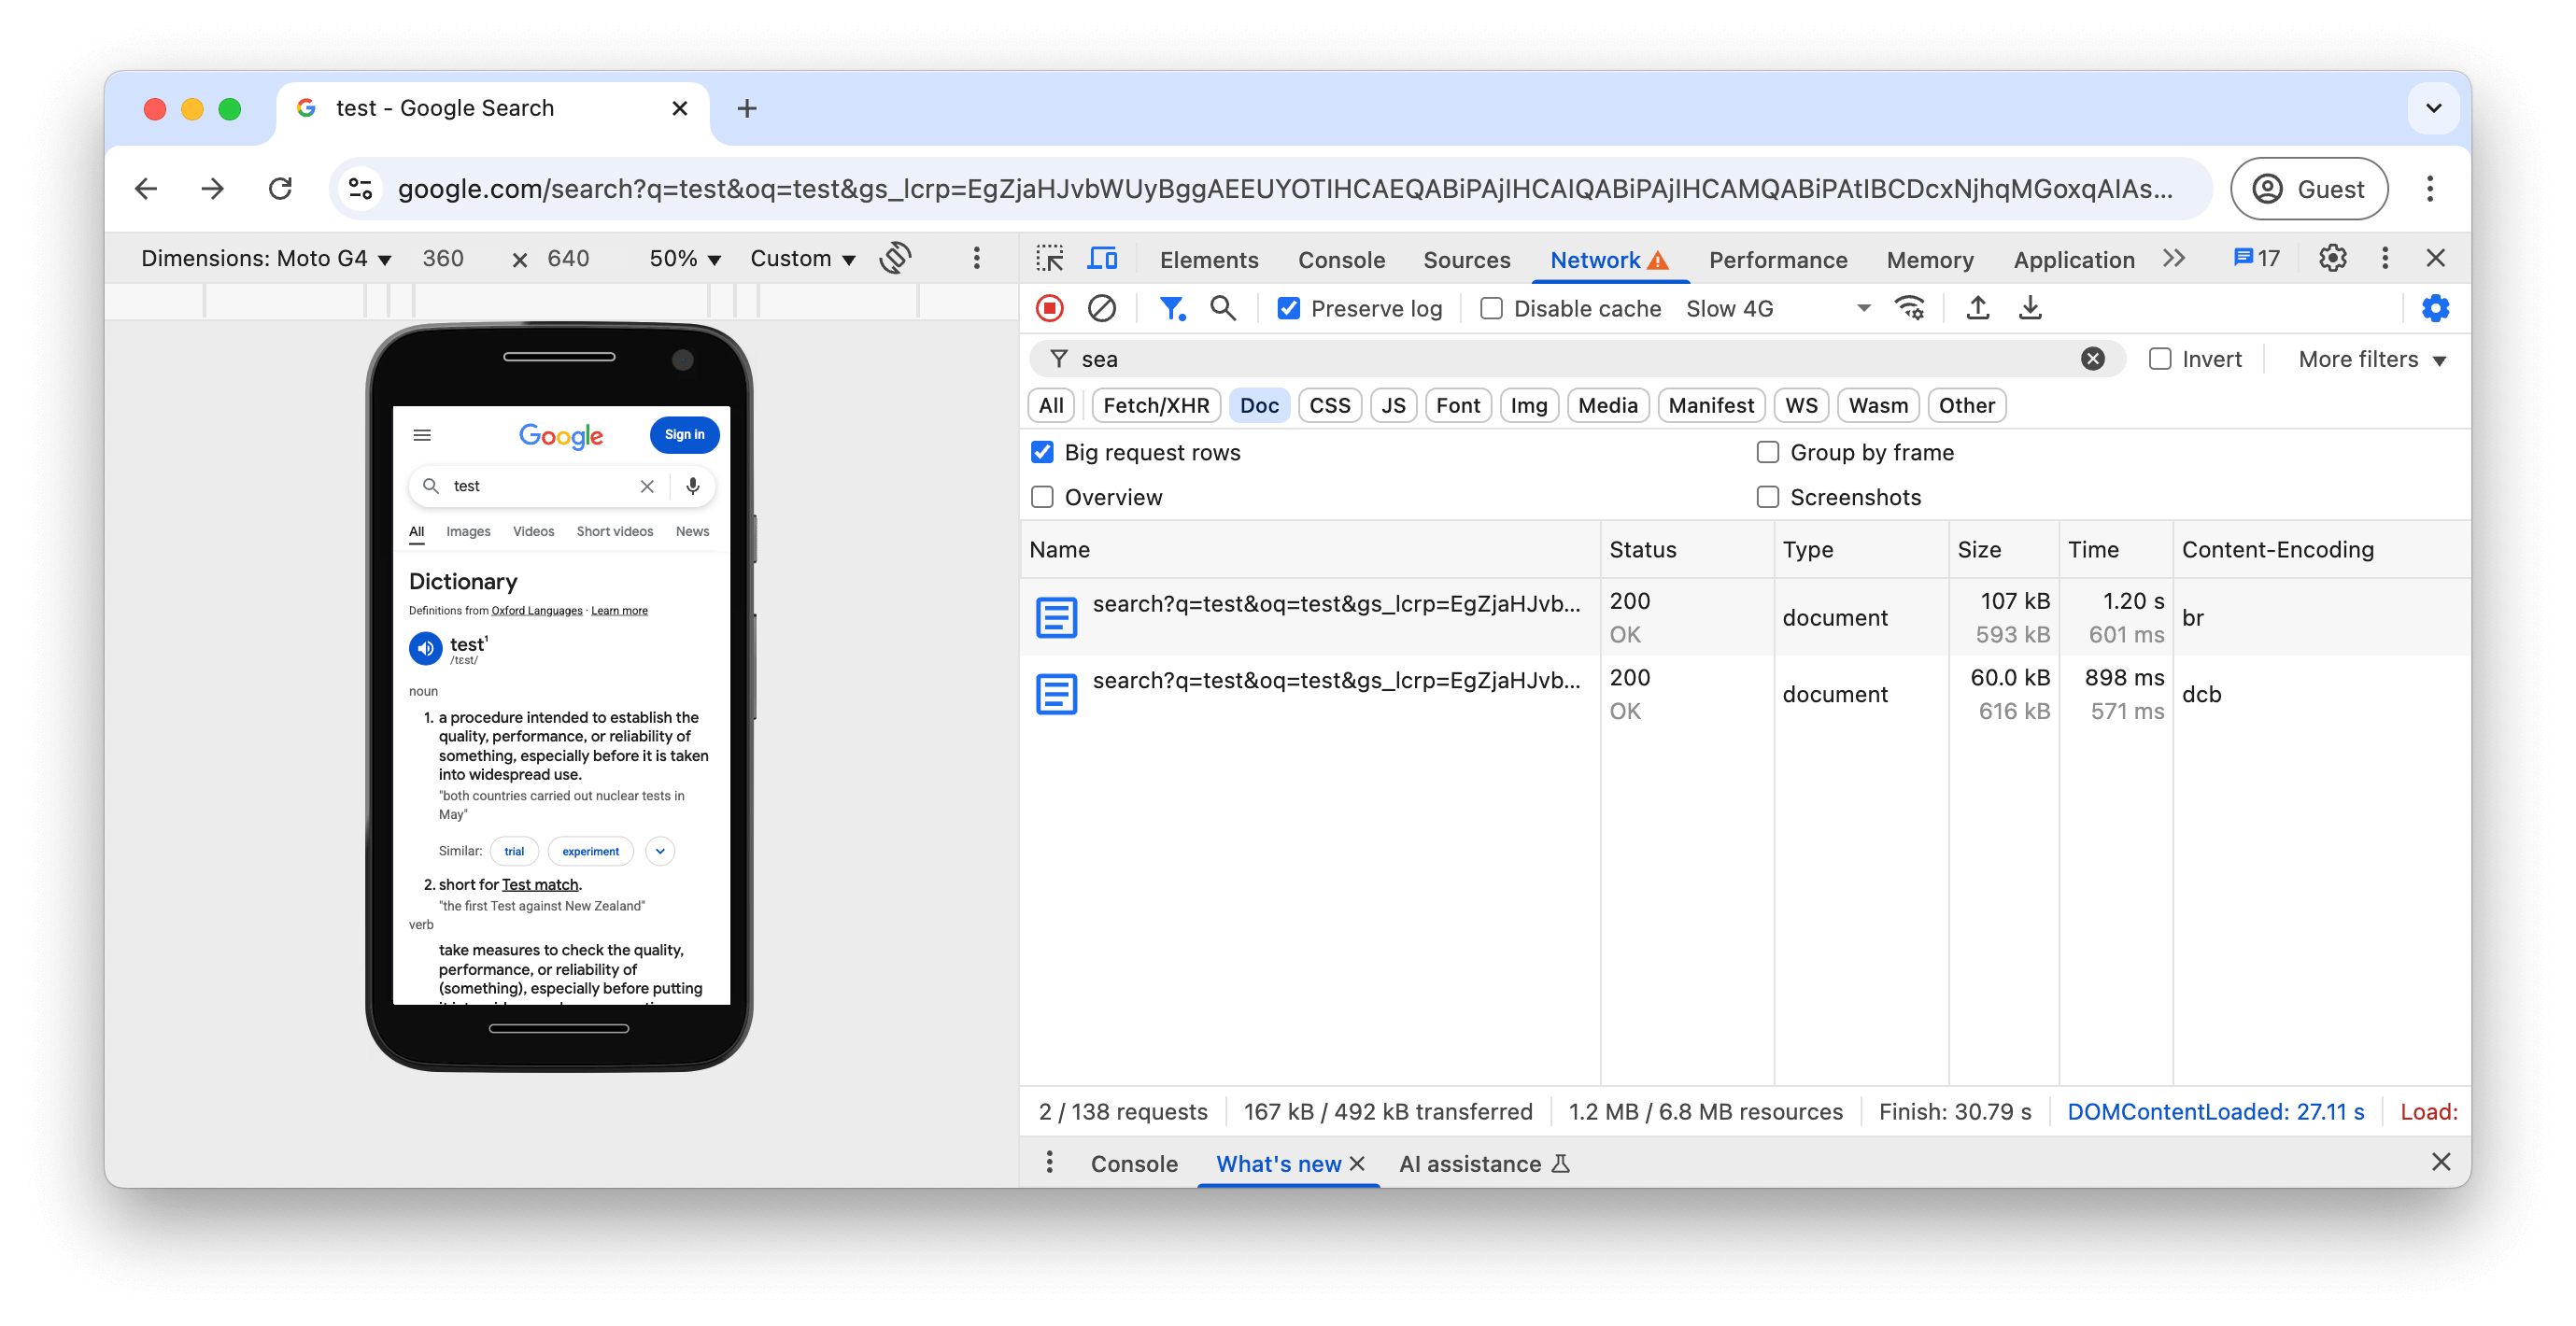The width and height of the screenshot is (2576, 1326).
Task: Switch to the Performance tab
Action: click(1777, 259)
